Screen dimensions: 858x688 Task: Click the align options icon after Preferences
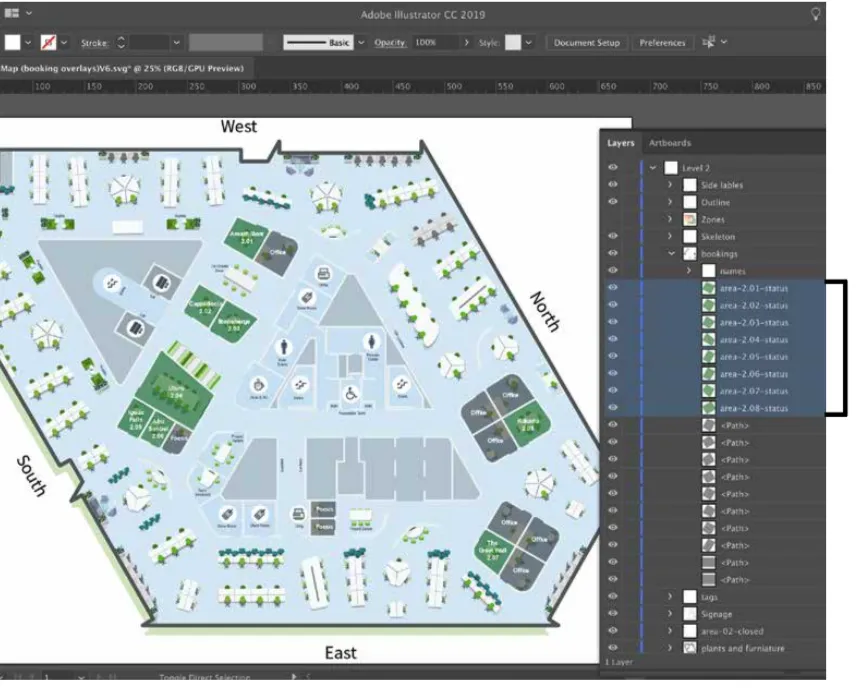tap(708, 43)
